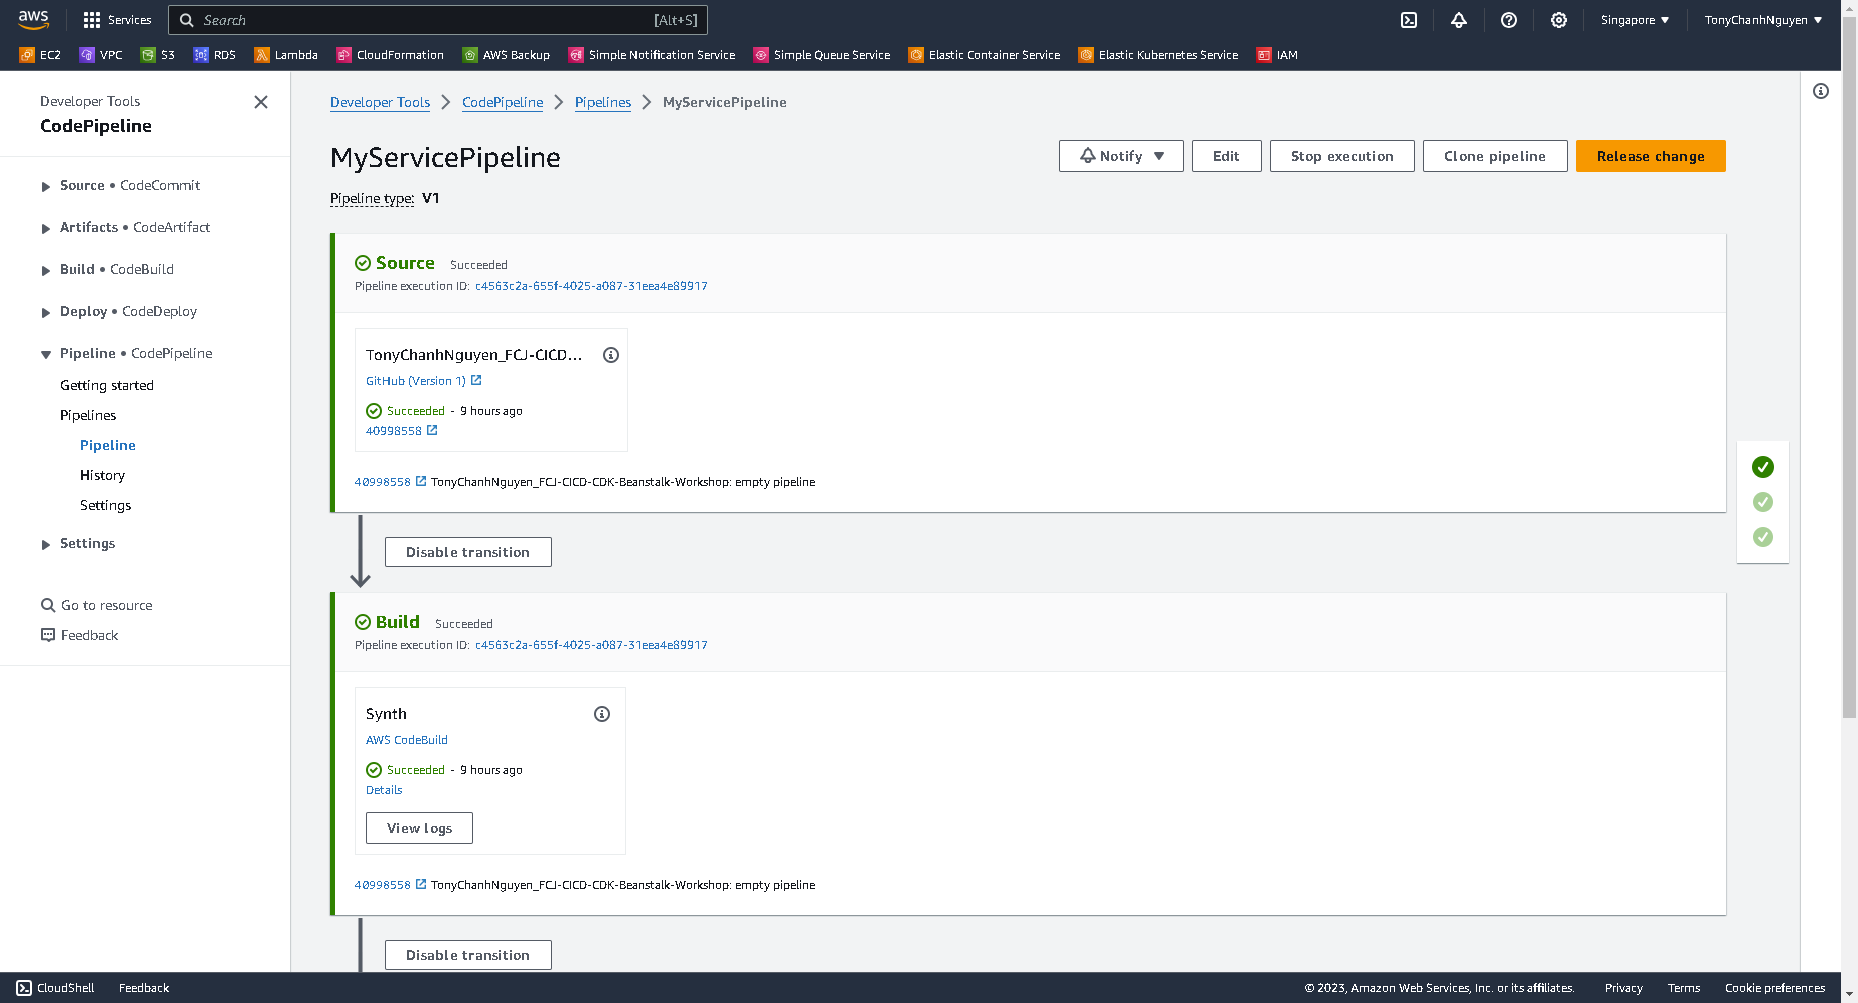The image size is (1858, 1003).
Task: Open the Notify dropdown button
Action: [1121, 156]
